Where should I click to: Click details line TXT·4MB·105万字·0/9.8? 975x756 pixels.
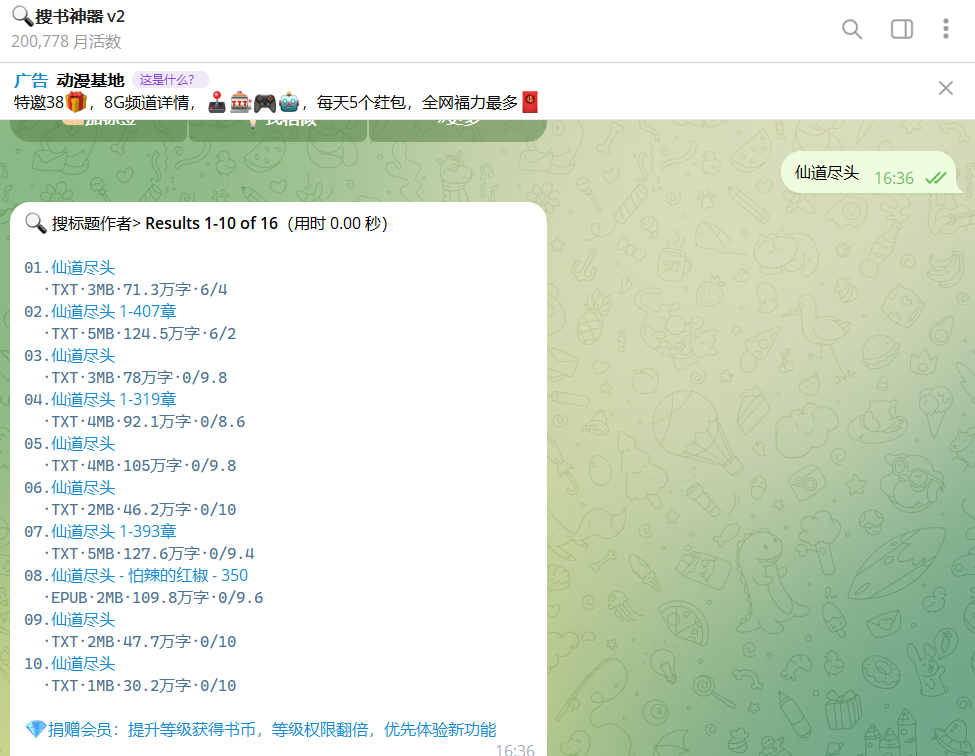[140, 466]
